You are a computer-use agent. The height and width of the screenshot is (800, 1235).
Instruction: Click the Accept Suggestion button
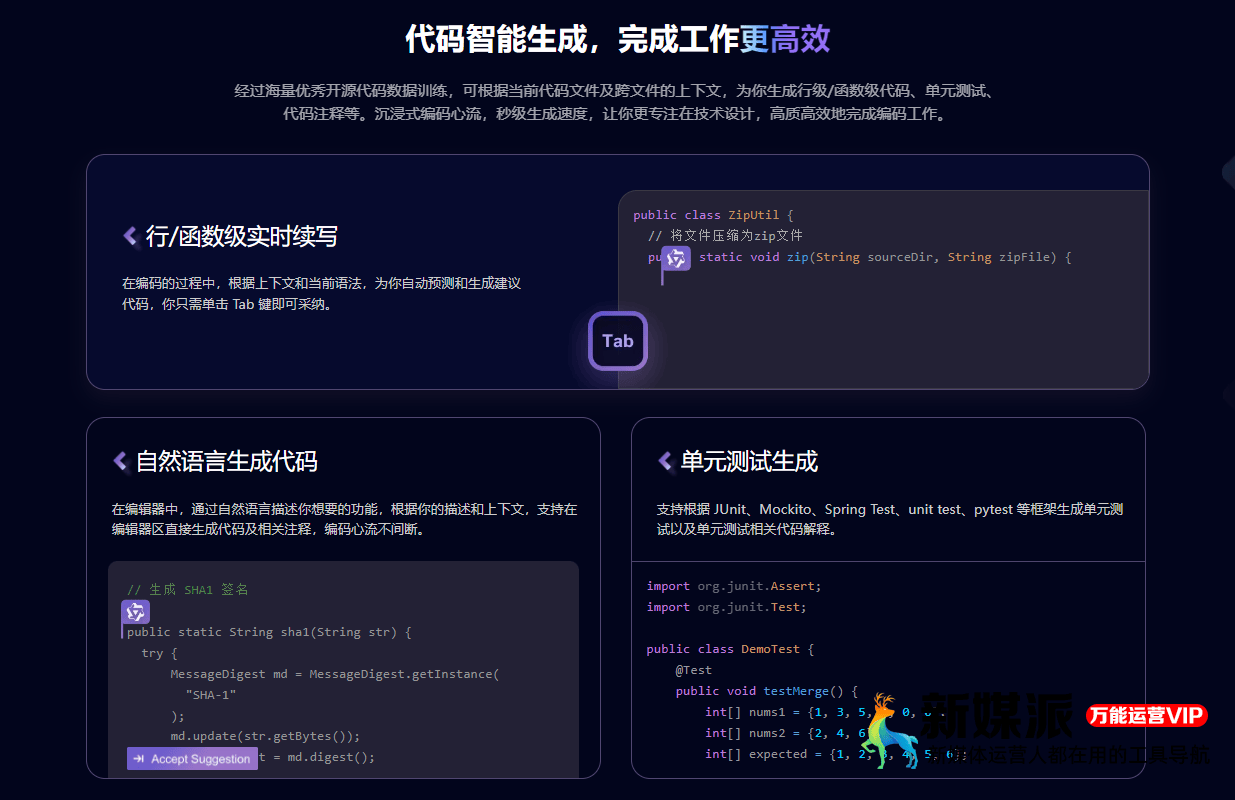(x=192, y=759)
